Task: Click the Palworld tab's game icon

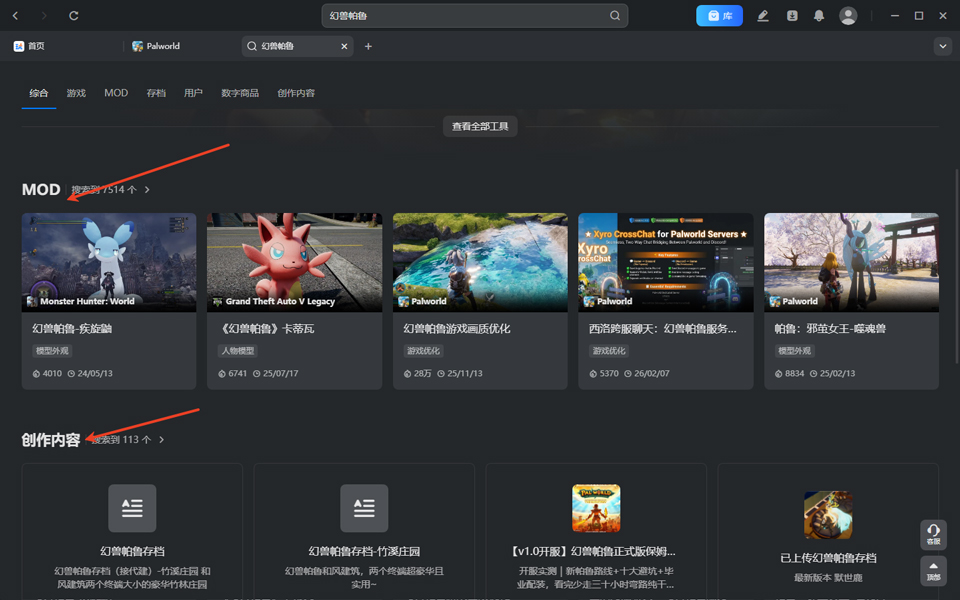Action: click(x=138, y=46)
